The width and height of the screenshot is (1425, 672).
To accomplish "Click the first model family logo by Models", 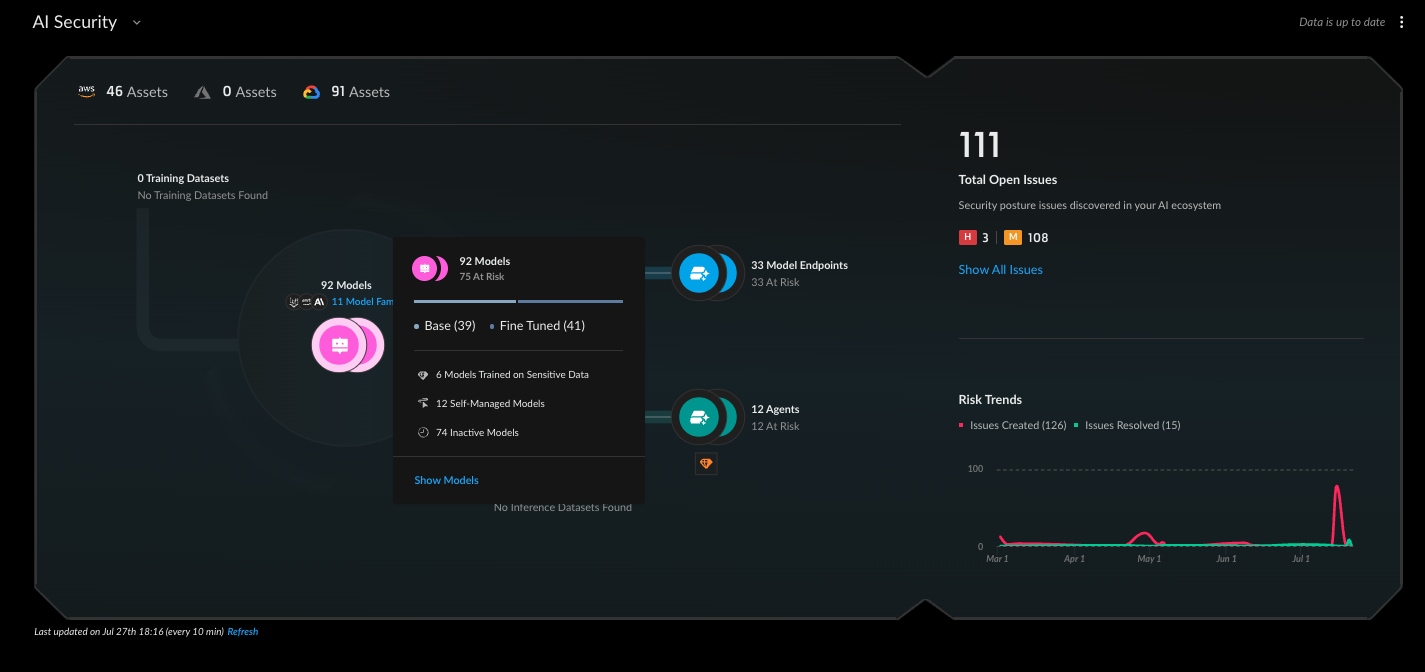I will point(294,301).
